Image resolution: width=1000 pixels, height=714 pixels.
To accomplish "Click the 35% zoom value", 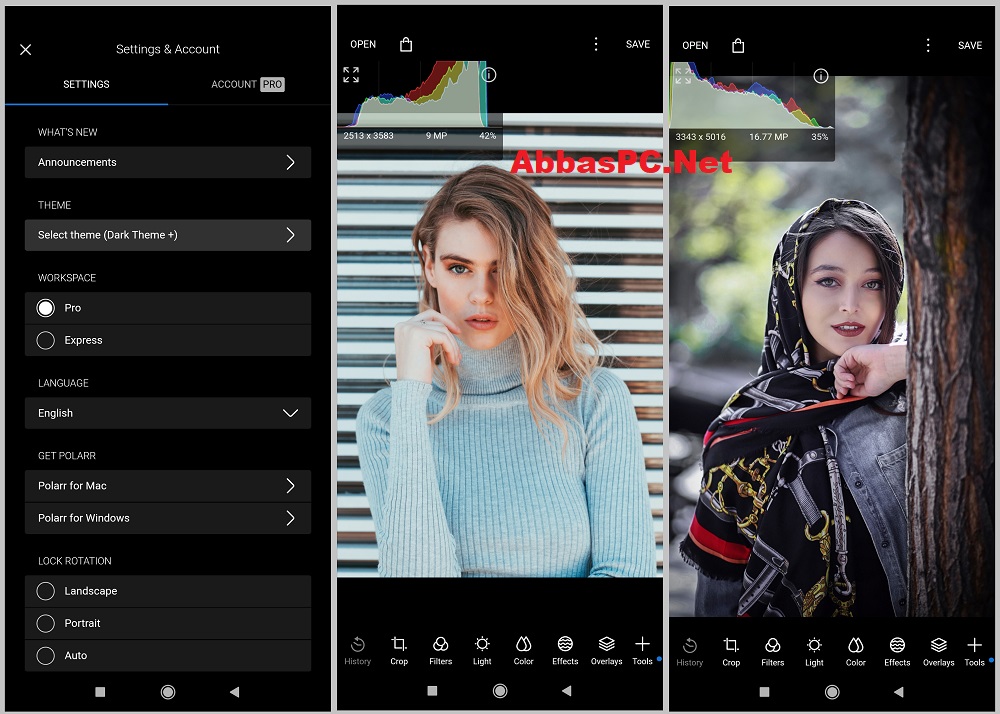I will click(820, 137).
